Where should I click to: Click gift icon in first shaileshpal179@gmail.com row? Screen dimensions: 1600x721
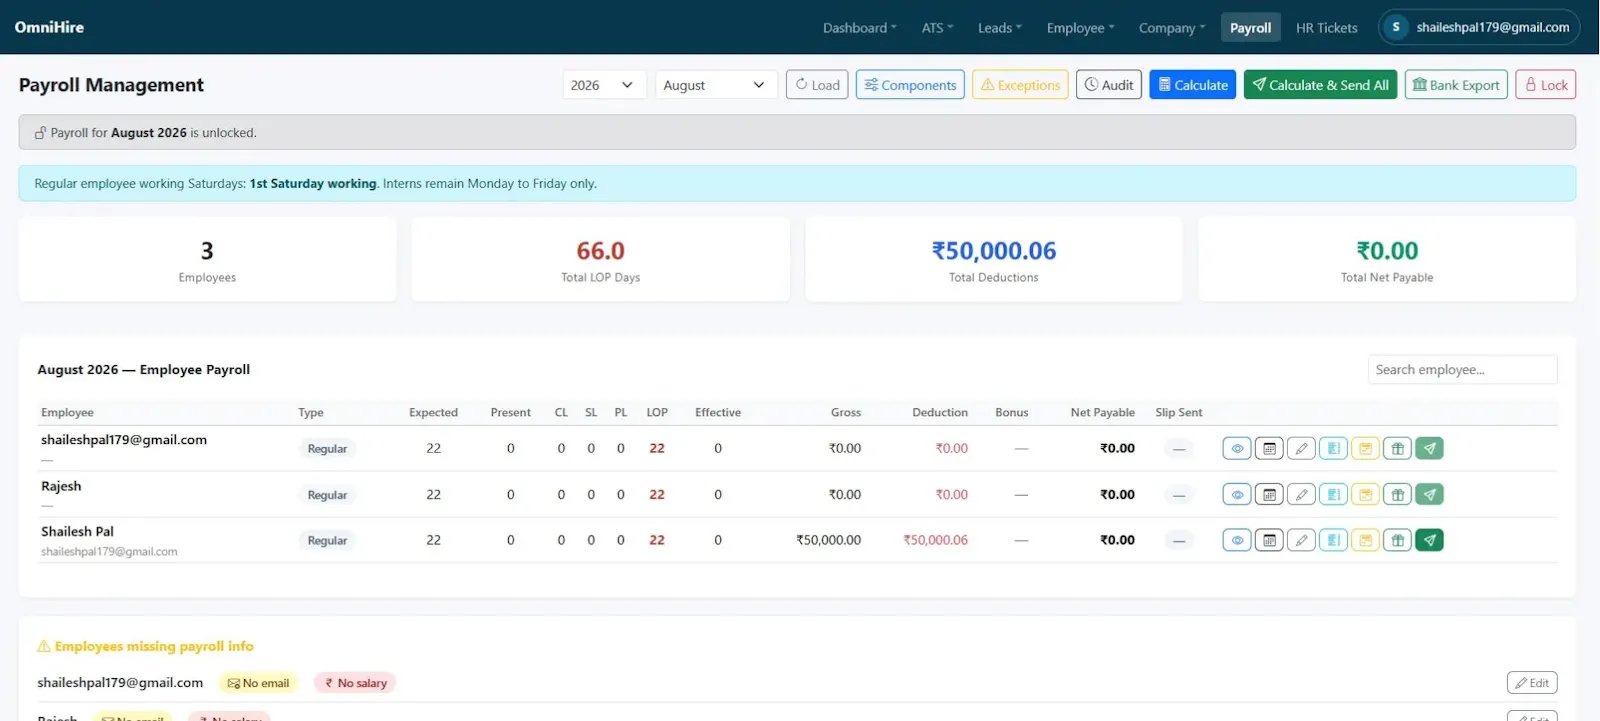(1398, 448)
